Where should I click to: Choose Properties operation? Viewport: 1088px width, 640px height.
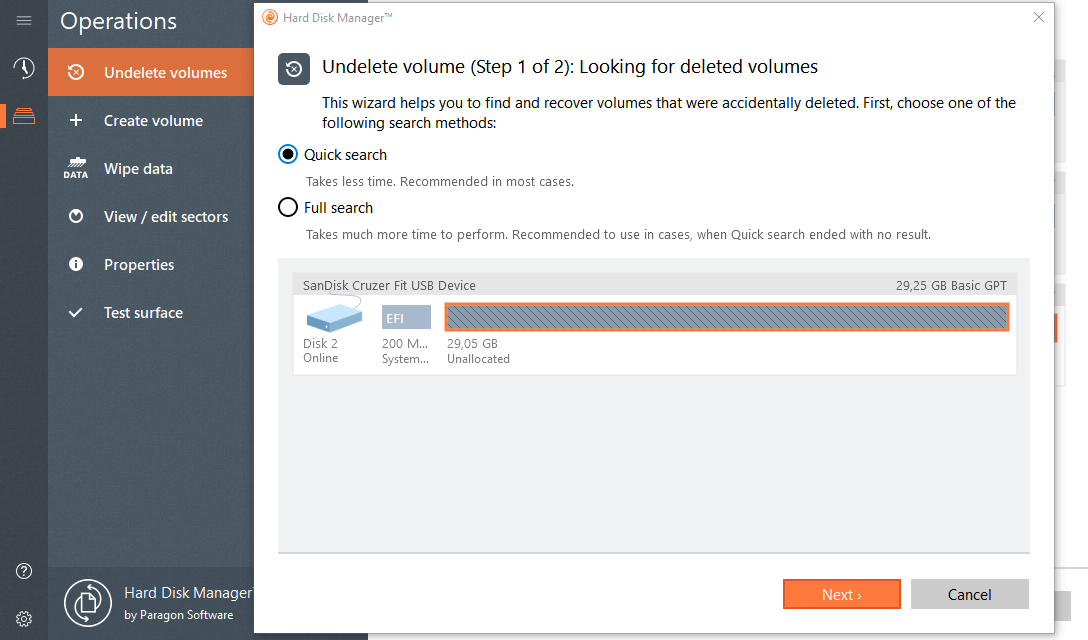click(x=151, y=264)
